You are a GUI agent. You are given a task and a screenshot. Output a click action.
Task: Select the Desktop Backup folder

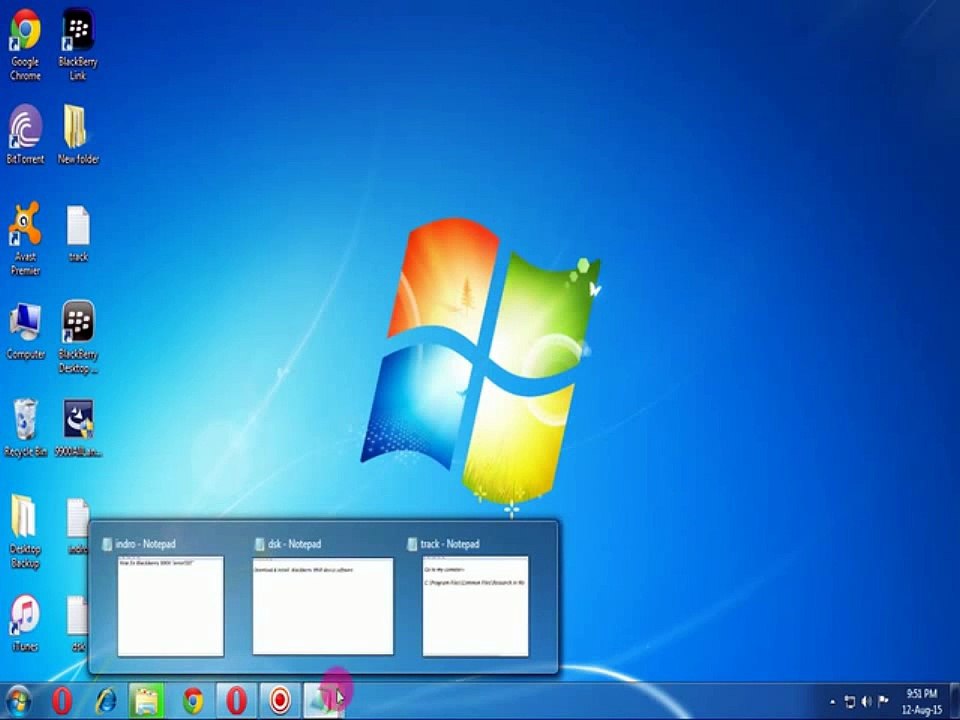pos(25,531)
